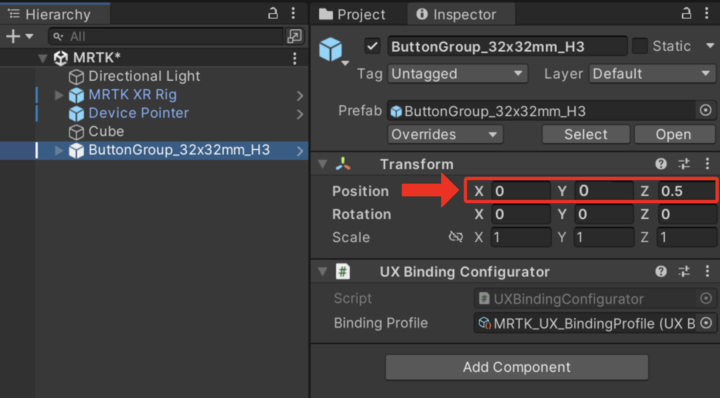Expand ButtonGroup_32x32mm_H3 children

click(59, 150)
